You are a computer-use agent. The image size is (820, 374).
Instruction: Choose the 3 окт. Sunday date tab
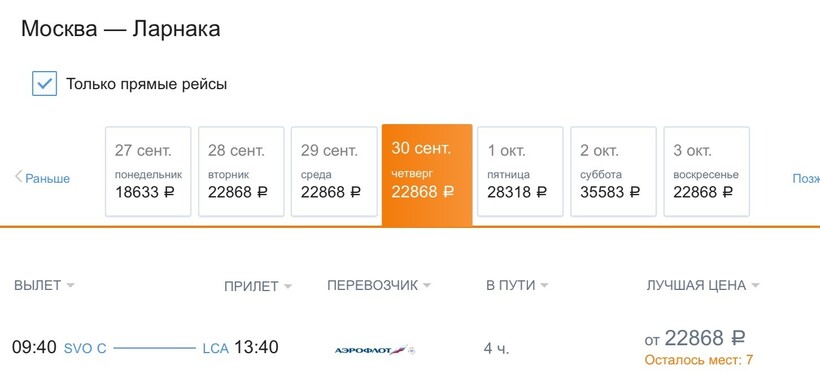click(707, 172)
